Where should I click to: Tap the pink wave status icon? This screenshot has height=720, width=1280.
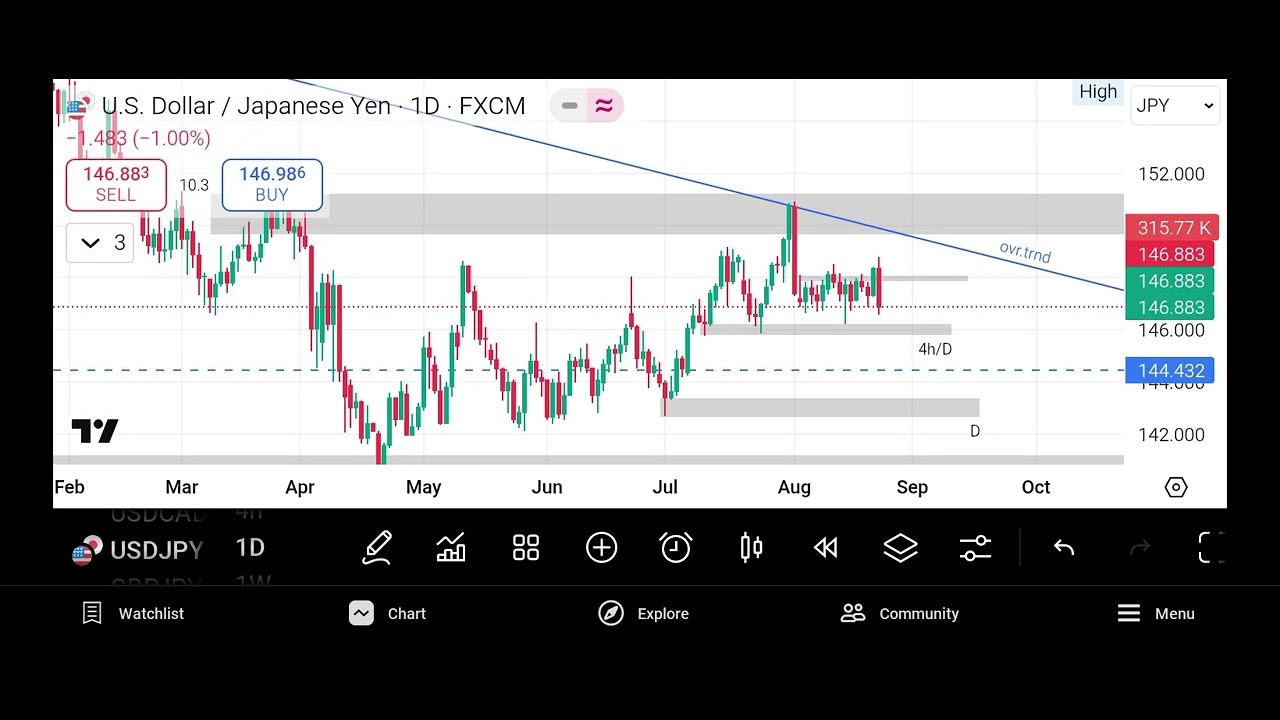(604, 106)
